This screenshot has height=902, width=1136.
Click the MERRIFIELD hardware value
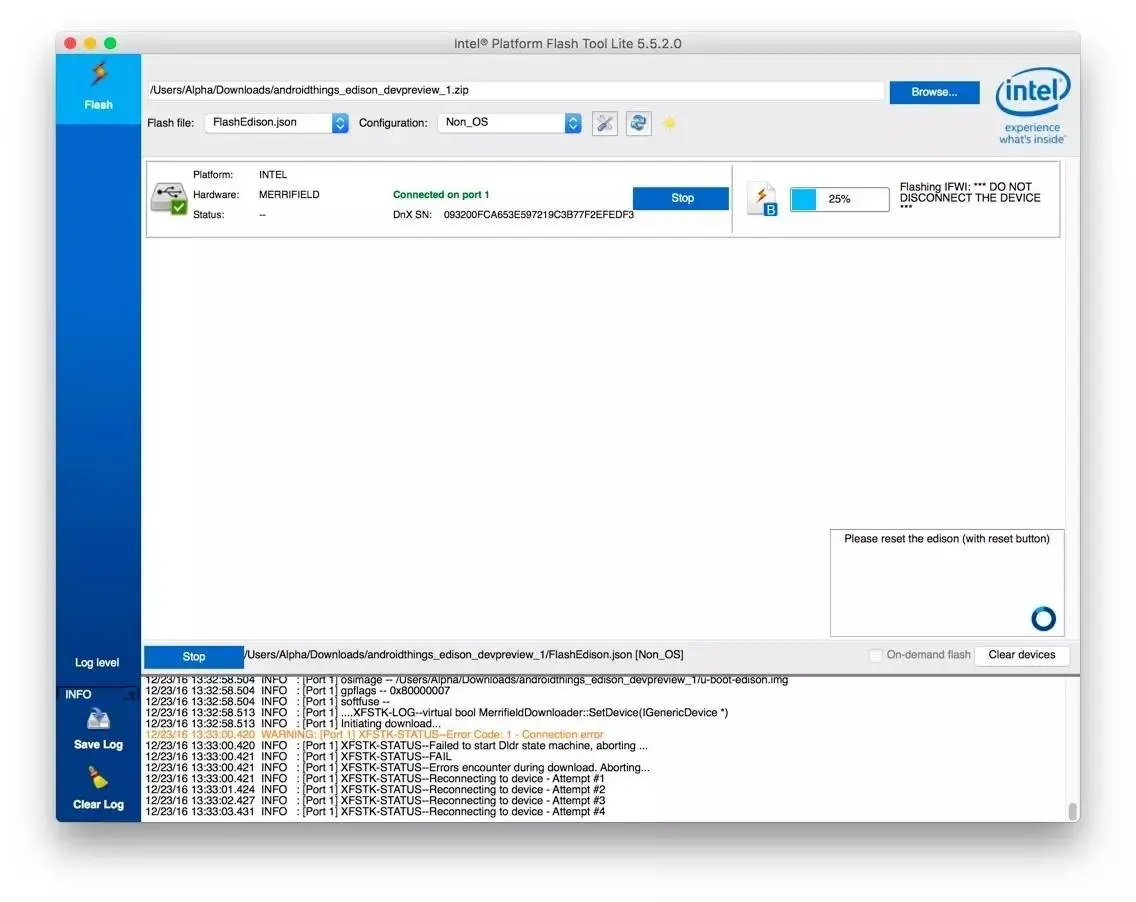pyautogui.click(x=289, y=195)
